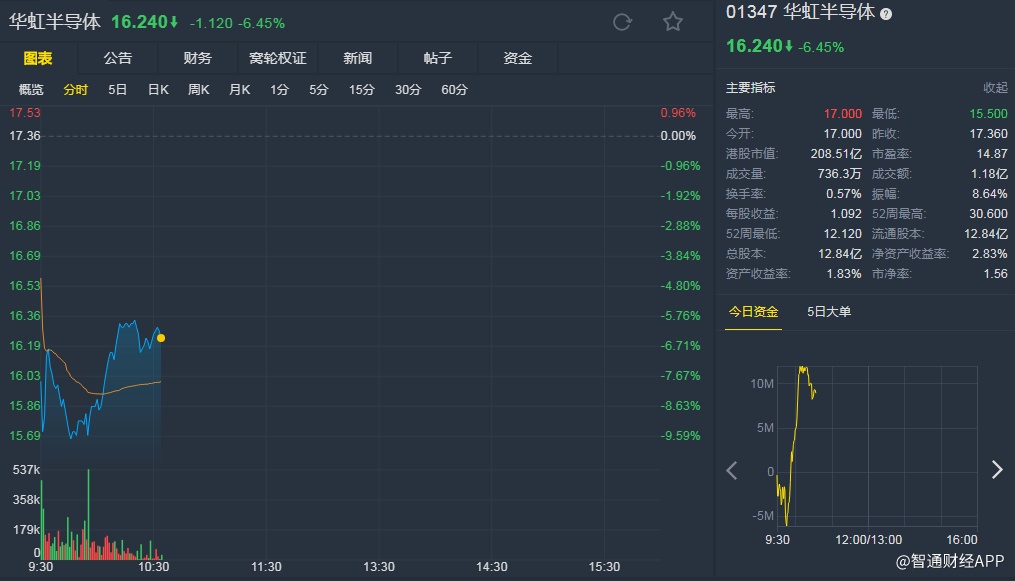Click the refresh icon beside the star
1015x581 pixels.
[622, 22]
